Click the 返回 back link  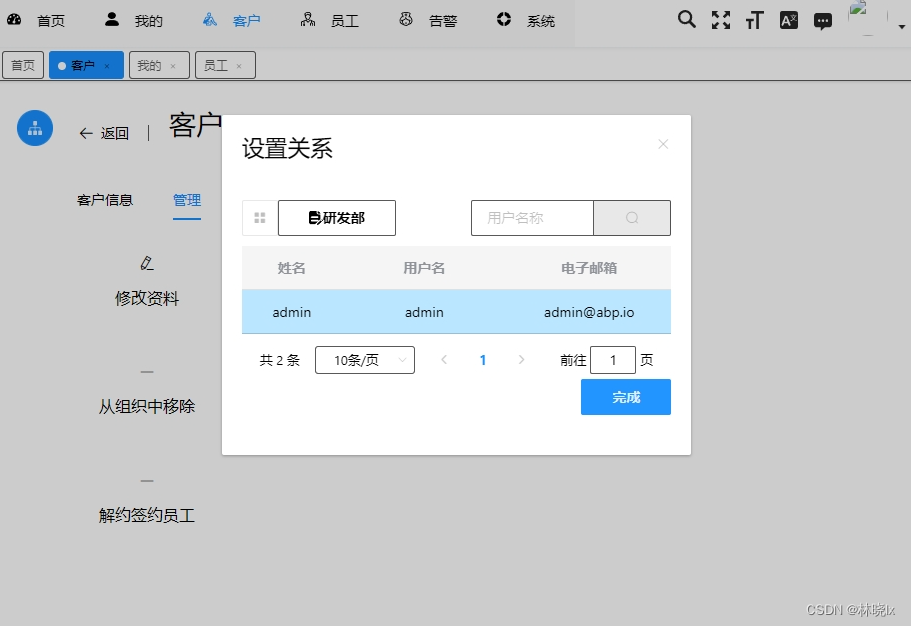(104, 133)
